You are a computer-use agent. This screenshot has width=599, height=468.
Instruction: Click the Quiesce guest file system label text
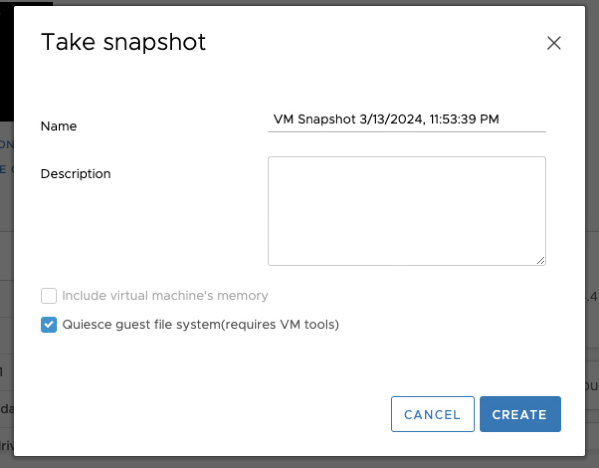click(x=201, y=325)
